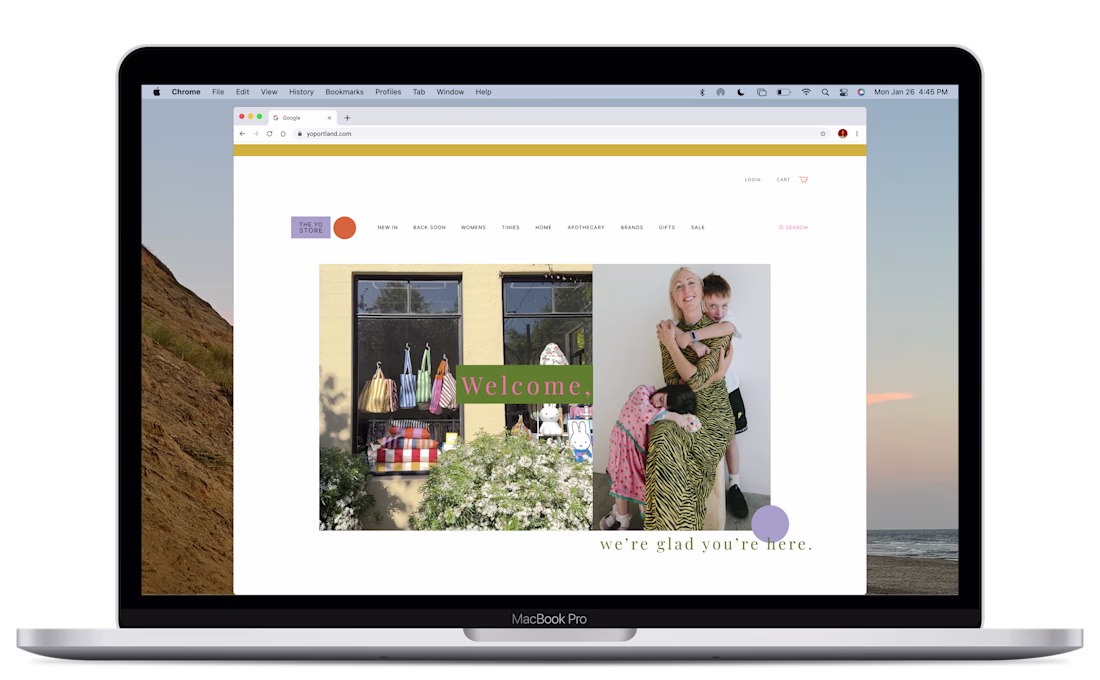The height and width of the screenshot is (680, 1100).
Task: Open Chrome's three-dot menu
Action: tap(857, 133)
